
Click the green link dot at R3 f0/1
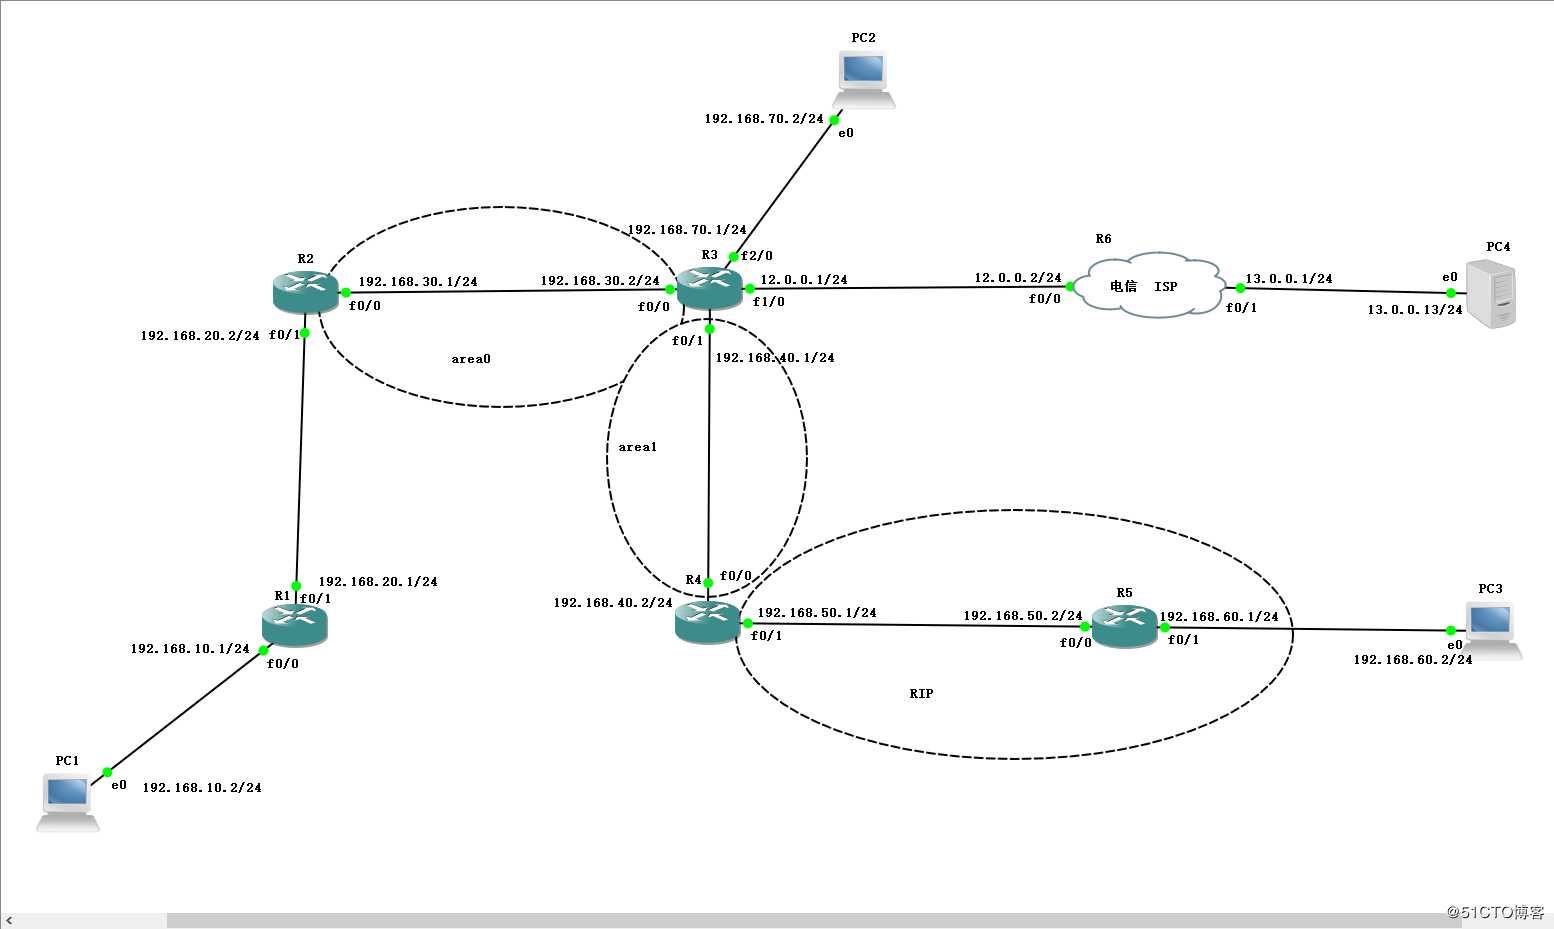(709, 329)
